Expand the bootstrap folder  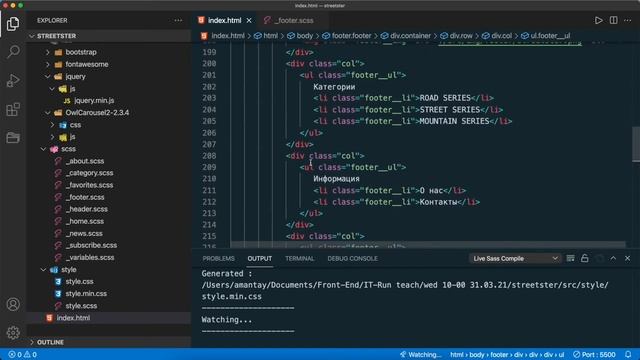(x=80, y=52)
